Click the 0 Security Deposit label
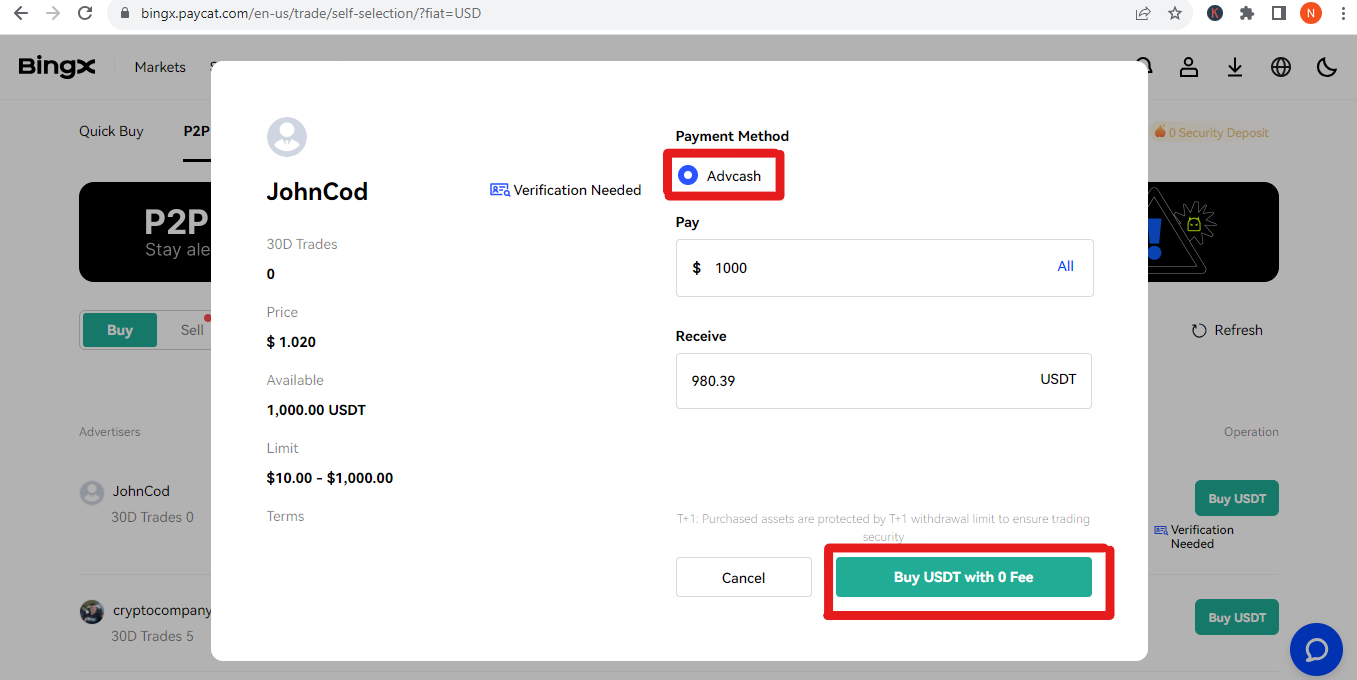The height and width of the screenshot is (680, 1357). [x=1211, y=132]
